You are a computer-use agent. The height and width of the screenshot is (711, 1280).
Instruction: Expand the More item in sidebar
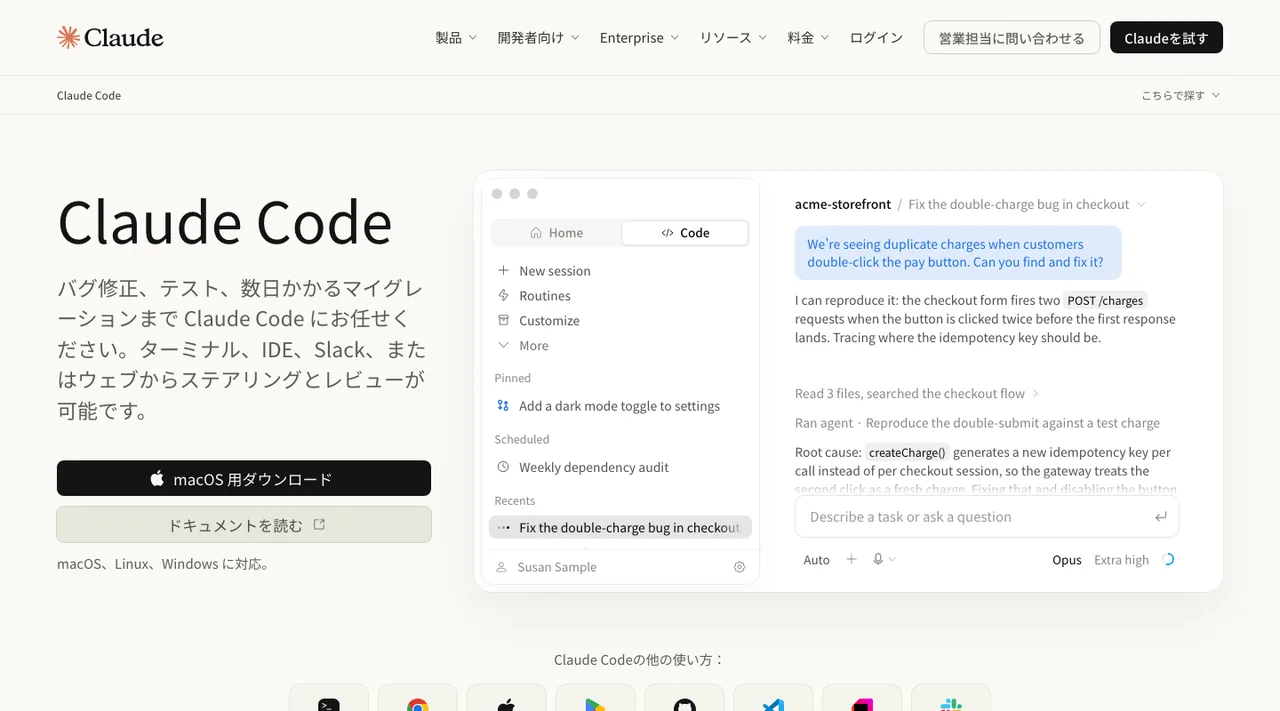pyautogui.click(x=523, y=346)
